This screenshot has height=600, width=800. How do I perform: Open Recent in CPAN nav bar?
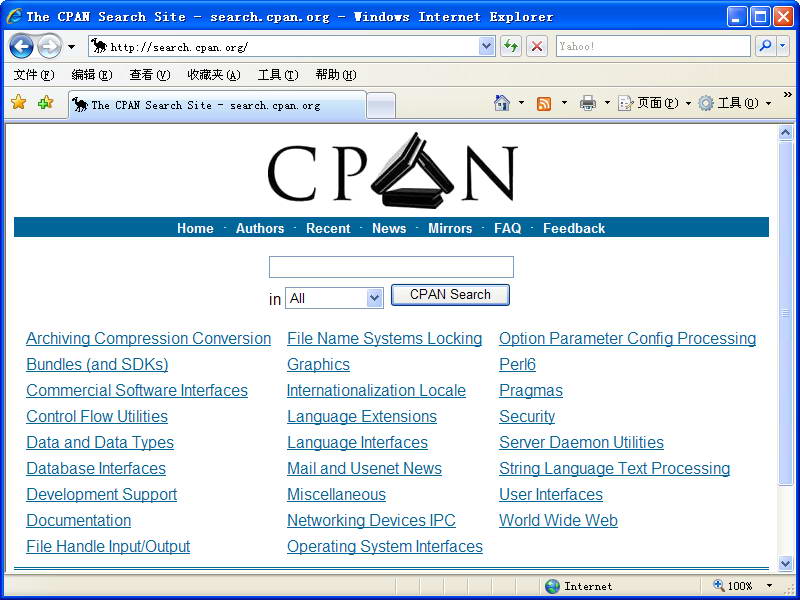pos(328,228)
